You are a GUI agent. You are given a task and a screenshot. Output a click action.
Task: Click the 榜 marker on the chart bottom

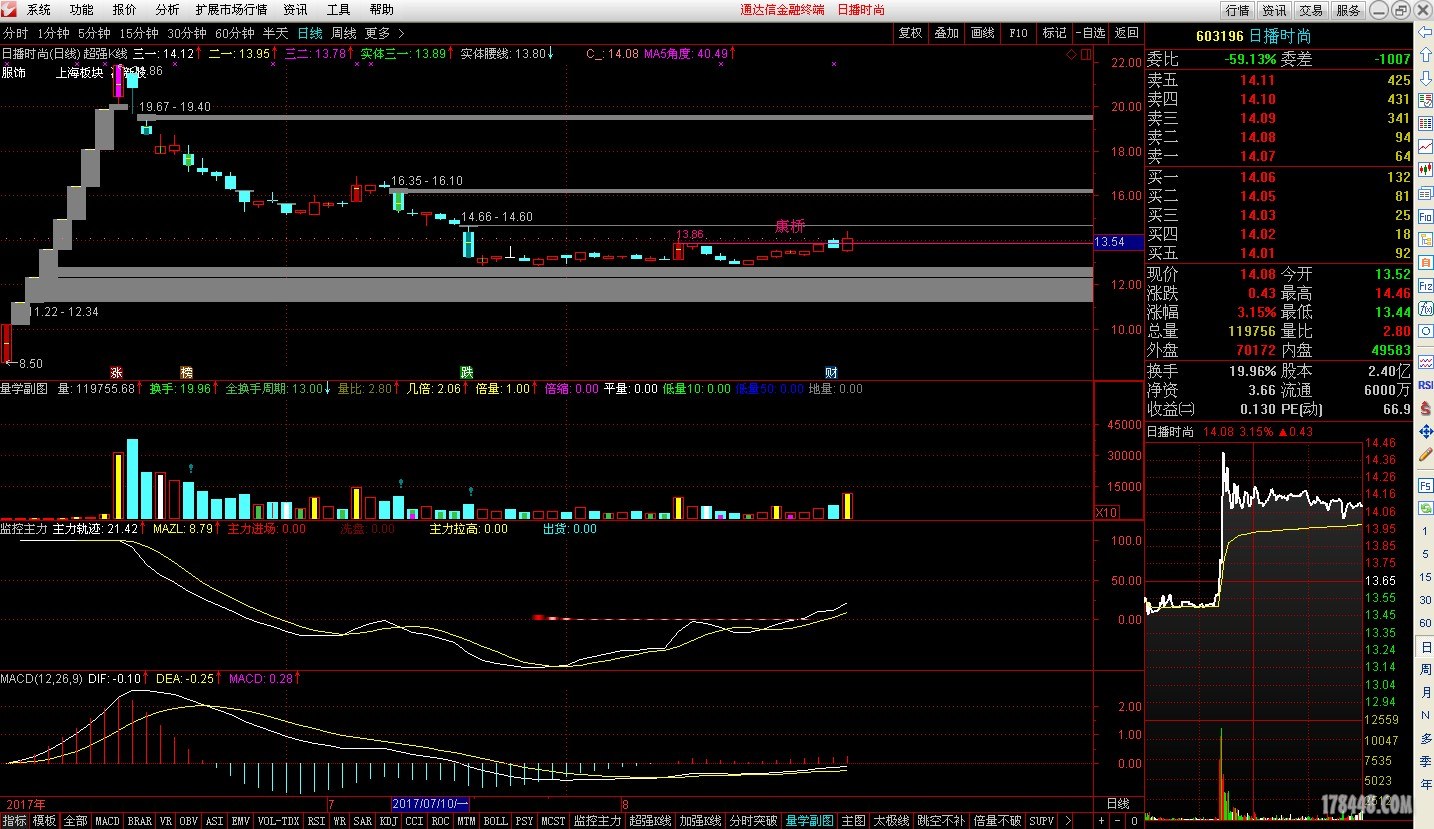[186, 371]
